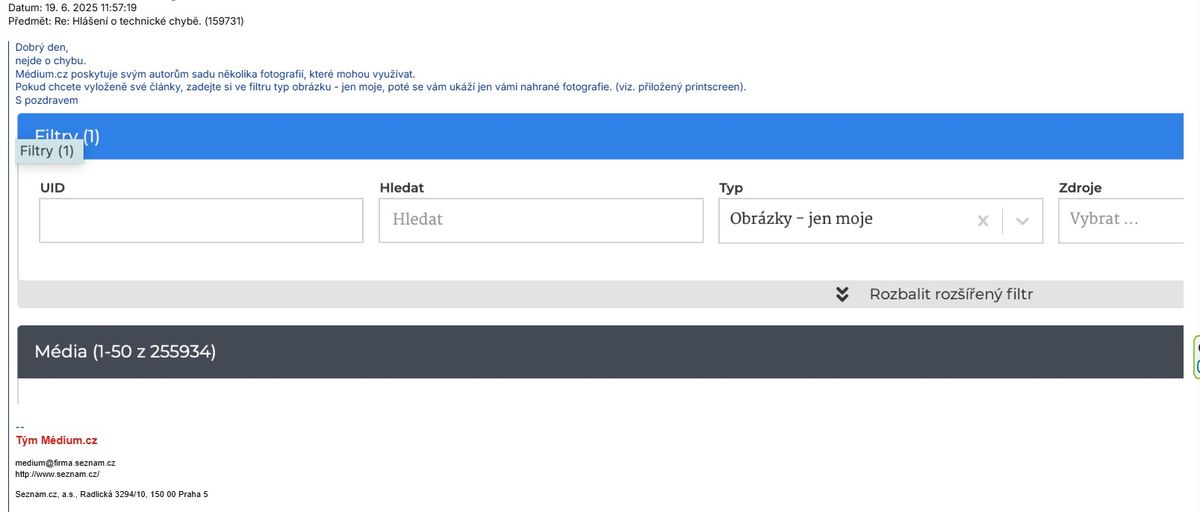Click the 'Obrázky – jen moje' selected value
The width and height of the screenshot is (1200, 512).
point(801,219)
